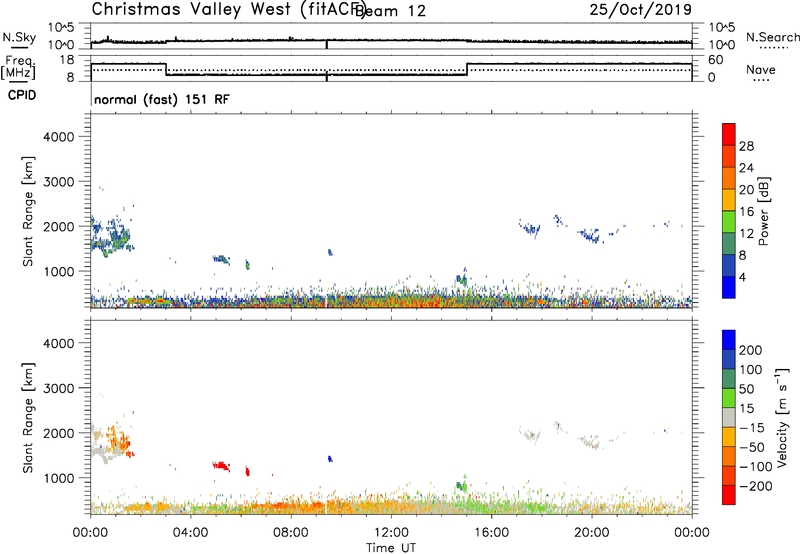The height and width of the screenshot is (554, 800).
Task: Click the '08:00' time tick label
Action: pos(291,533)
